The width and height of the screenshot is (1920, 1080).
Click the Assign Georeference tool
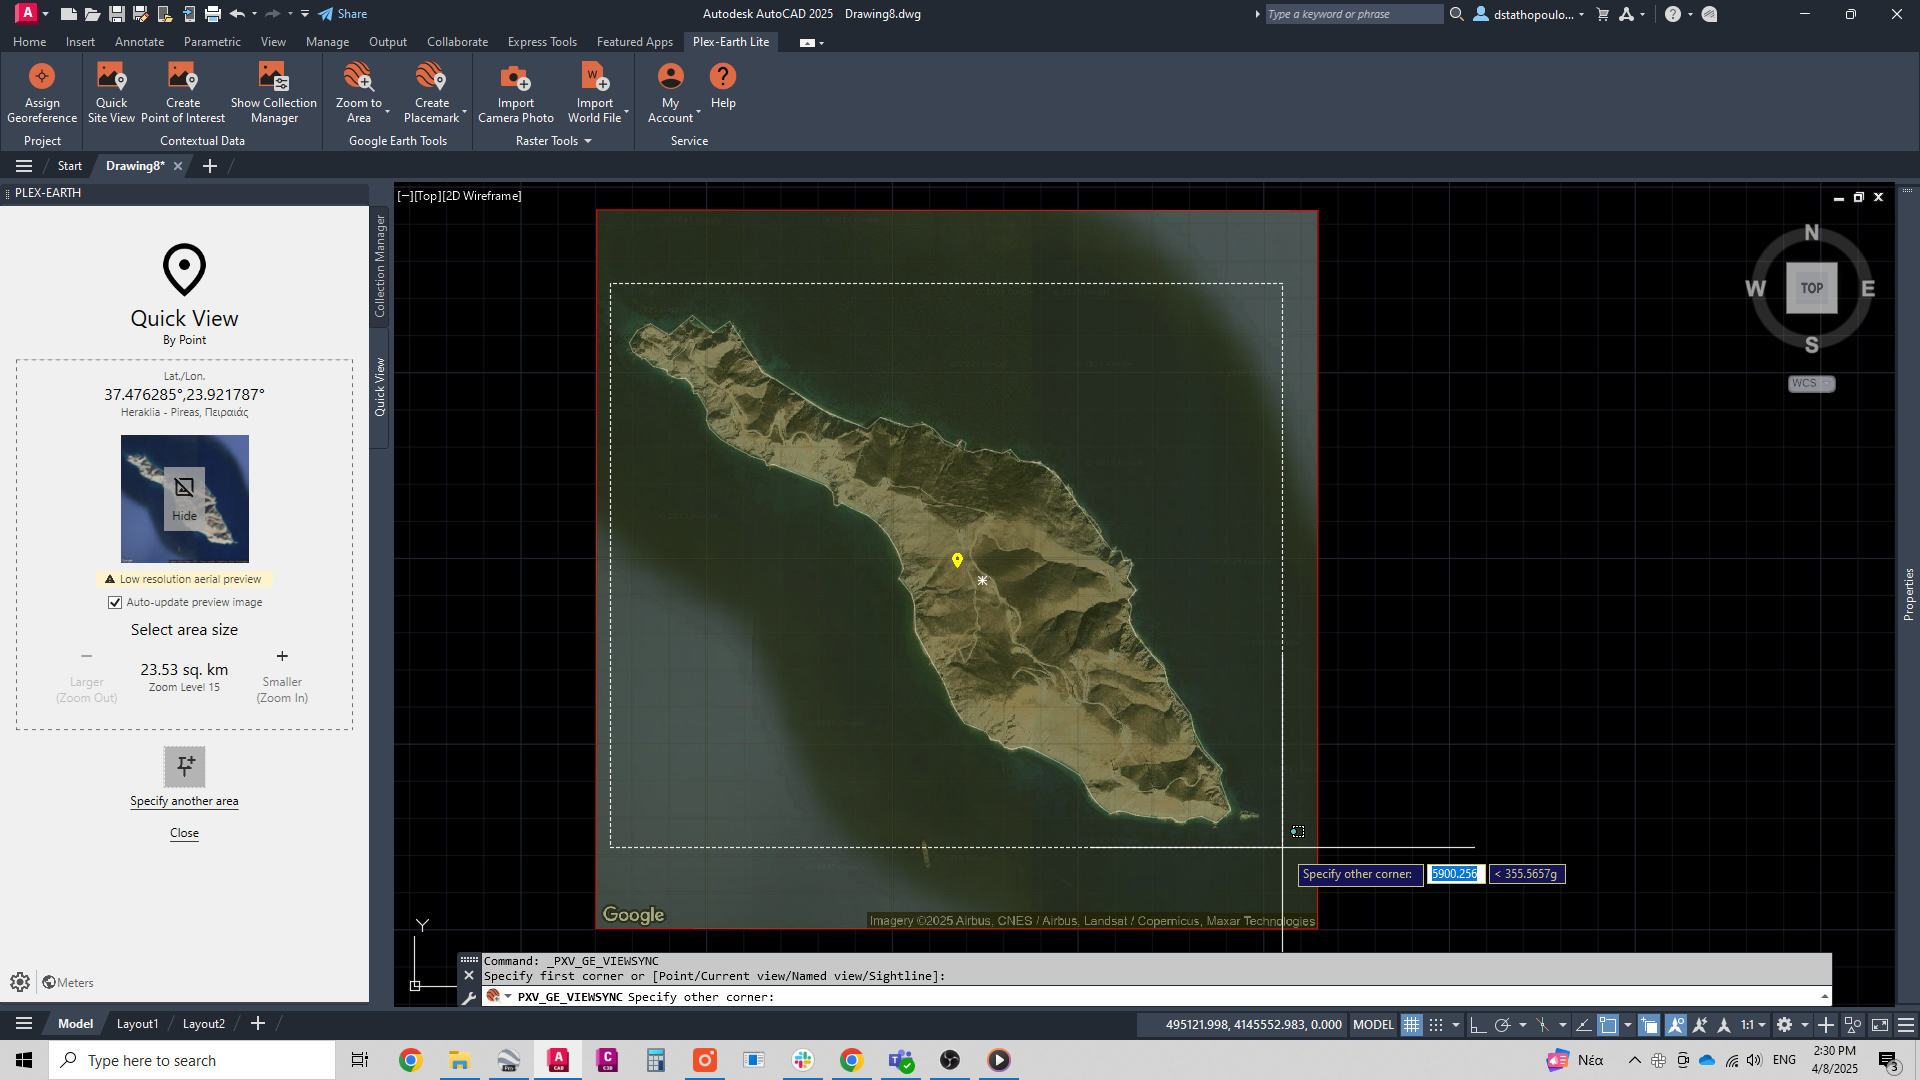[x=42, y=92]
